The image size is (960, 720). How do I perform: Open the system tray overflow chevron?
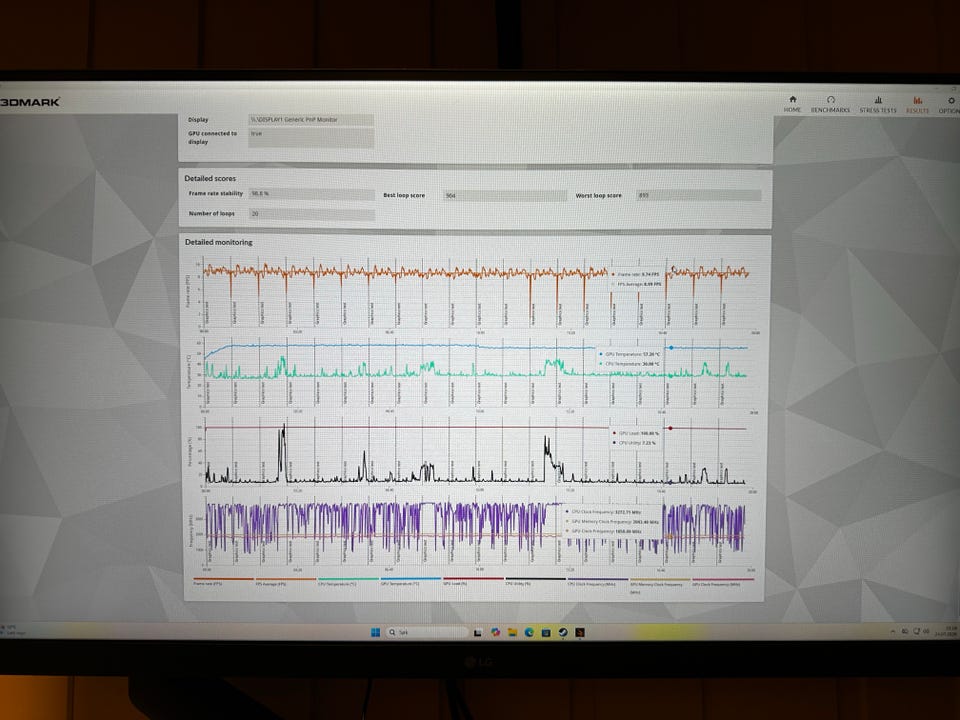[x=893, y=631]
